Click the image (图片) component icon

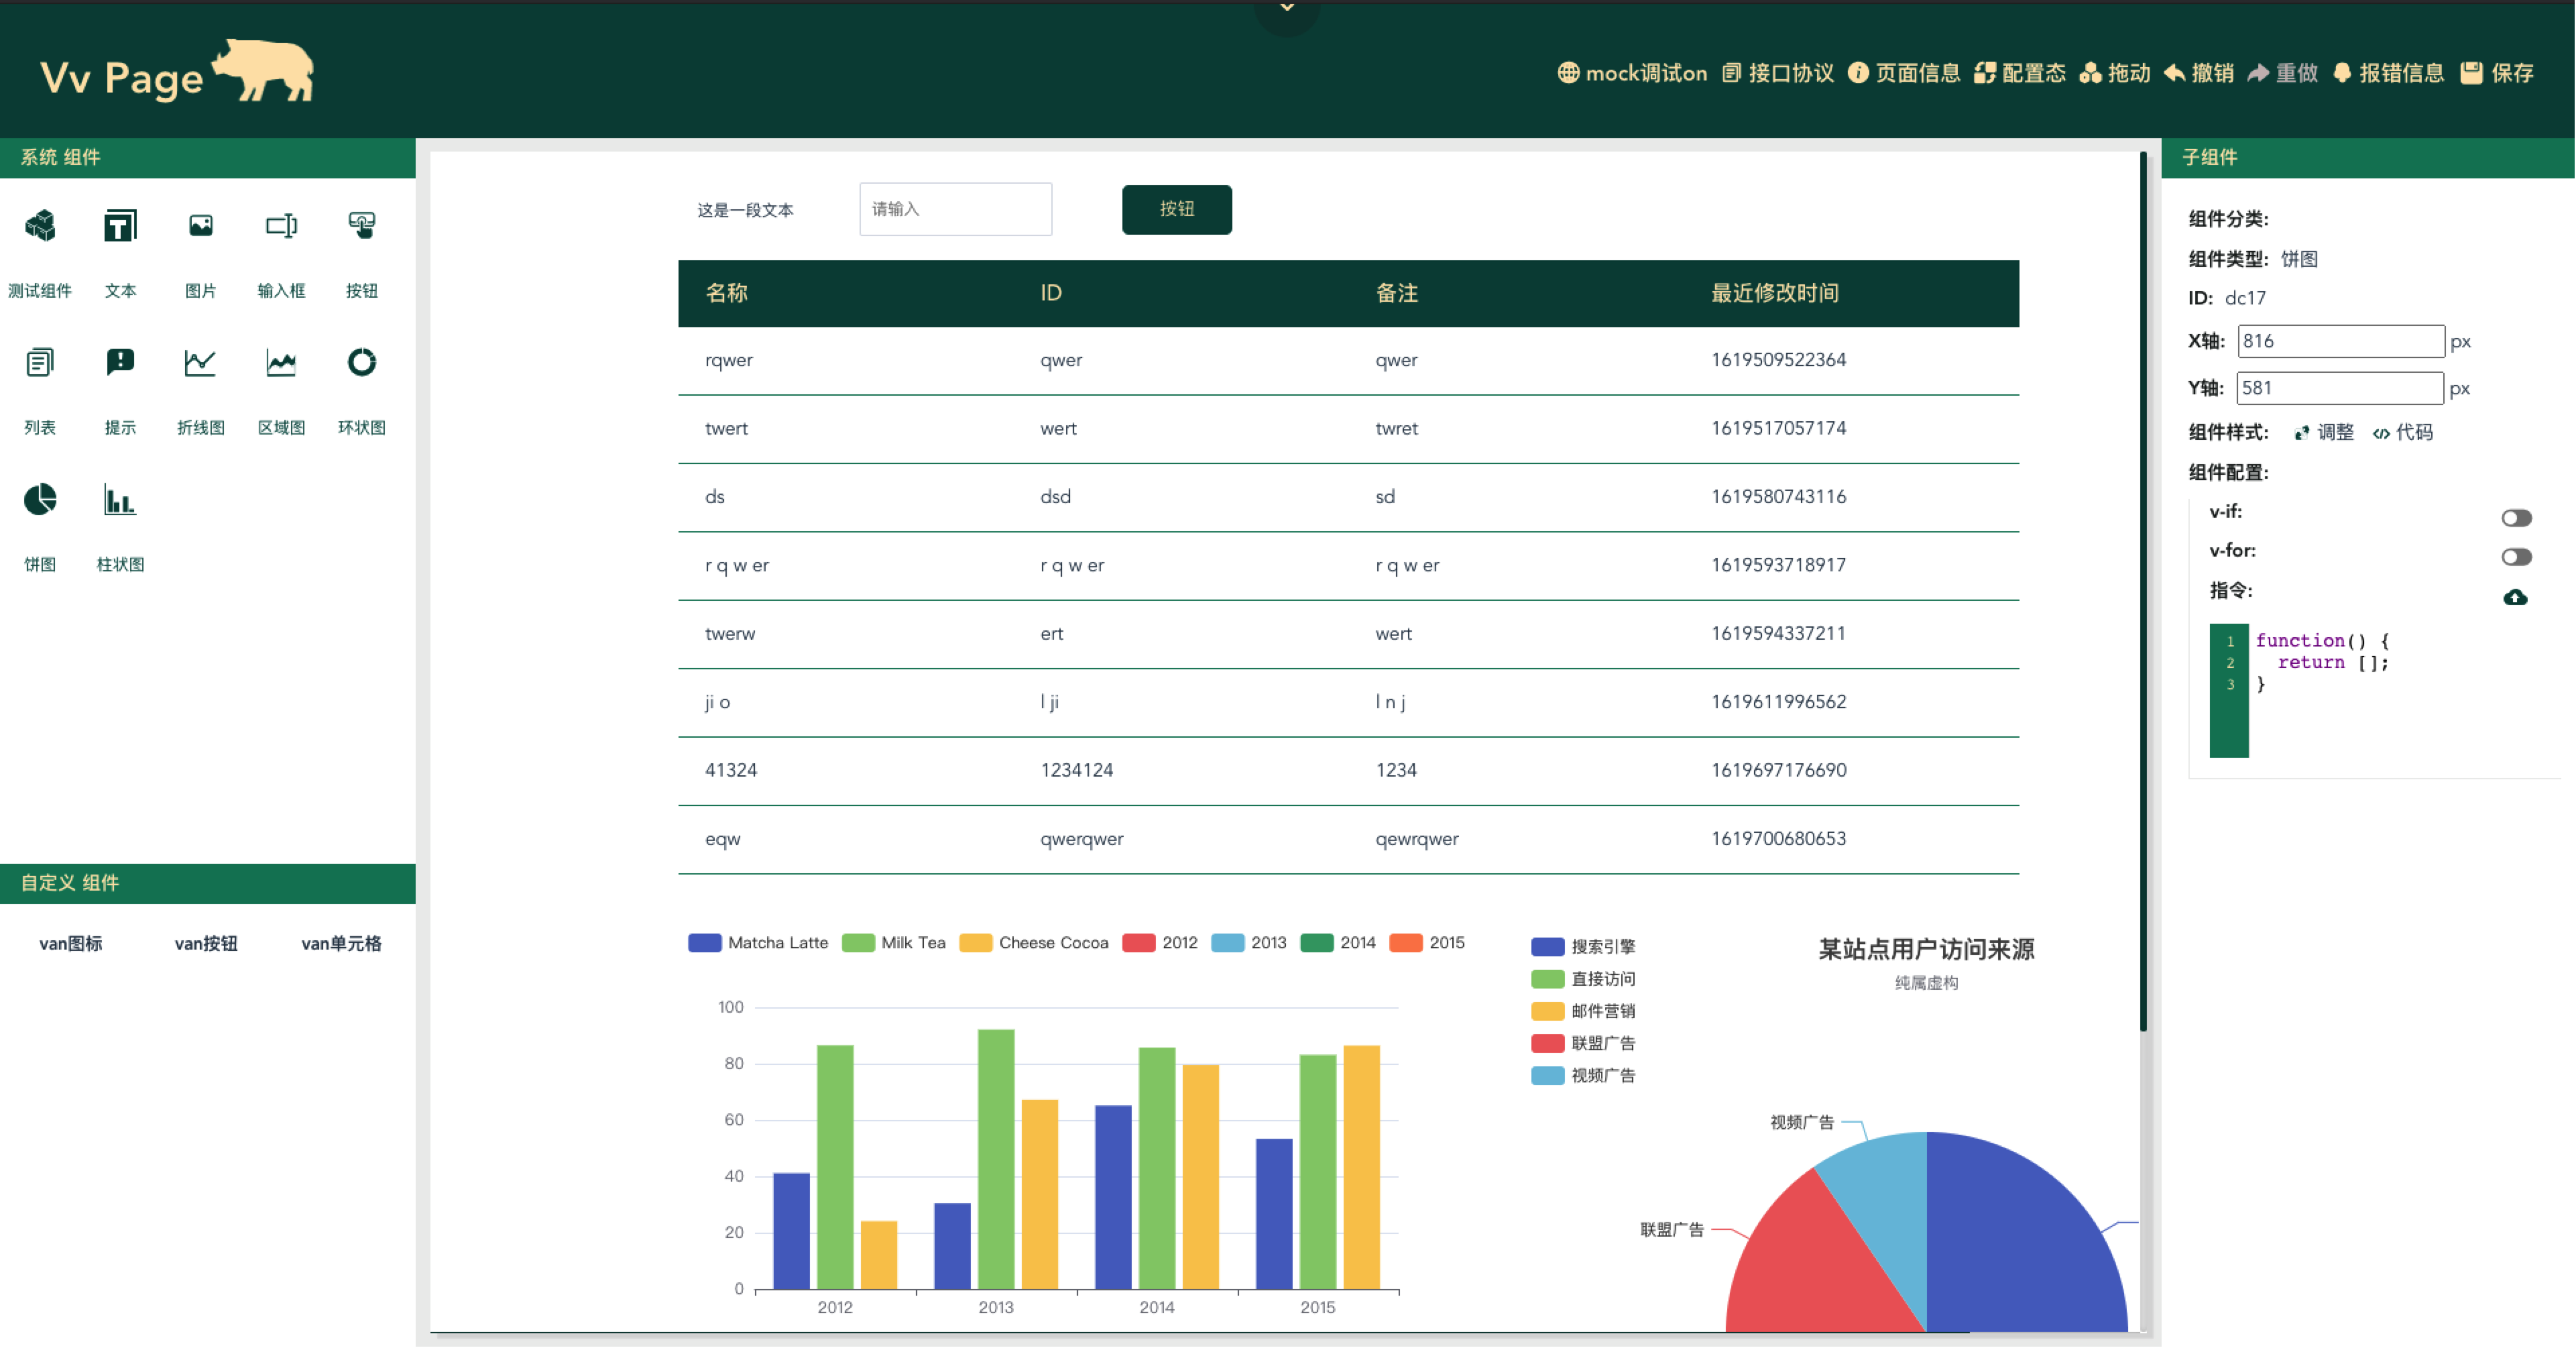point(201,226)
